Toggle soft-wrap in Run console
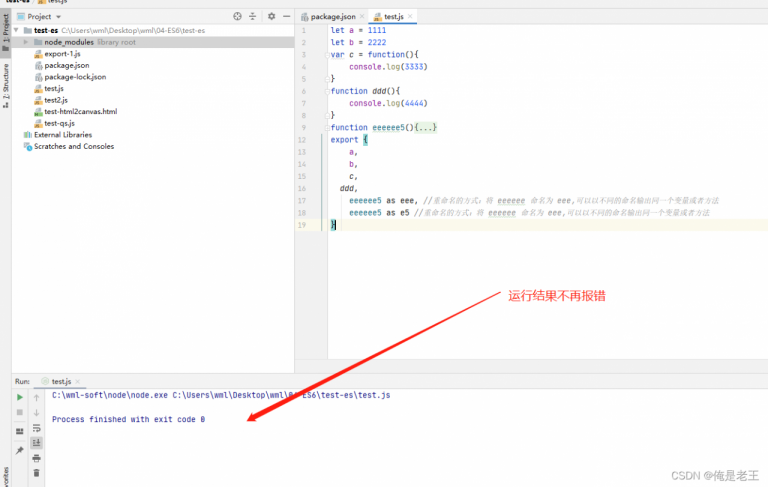Viewport: 768px width, 487px height. [x=37, y=427]
